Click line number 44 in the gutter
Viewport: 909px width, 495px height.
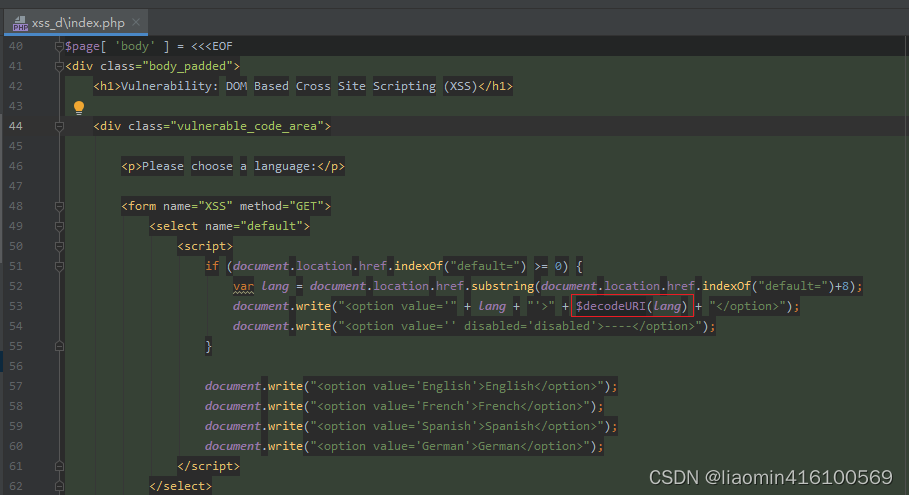(x=16, y=126)
